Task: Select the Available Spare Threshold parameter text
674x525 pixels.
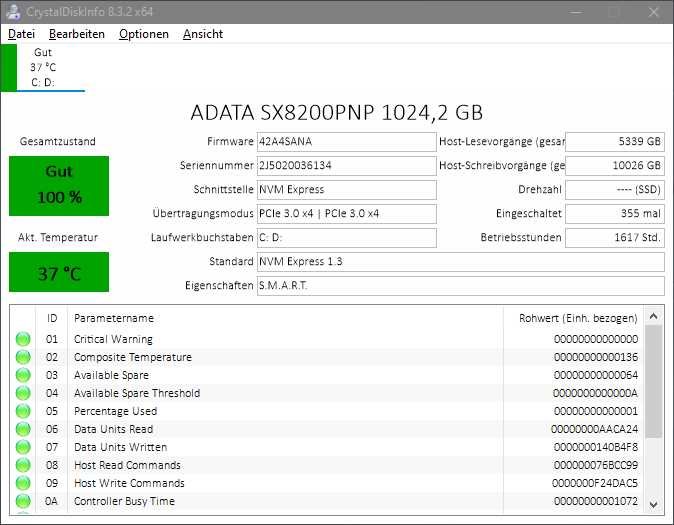Action: coord(137,393)
